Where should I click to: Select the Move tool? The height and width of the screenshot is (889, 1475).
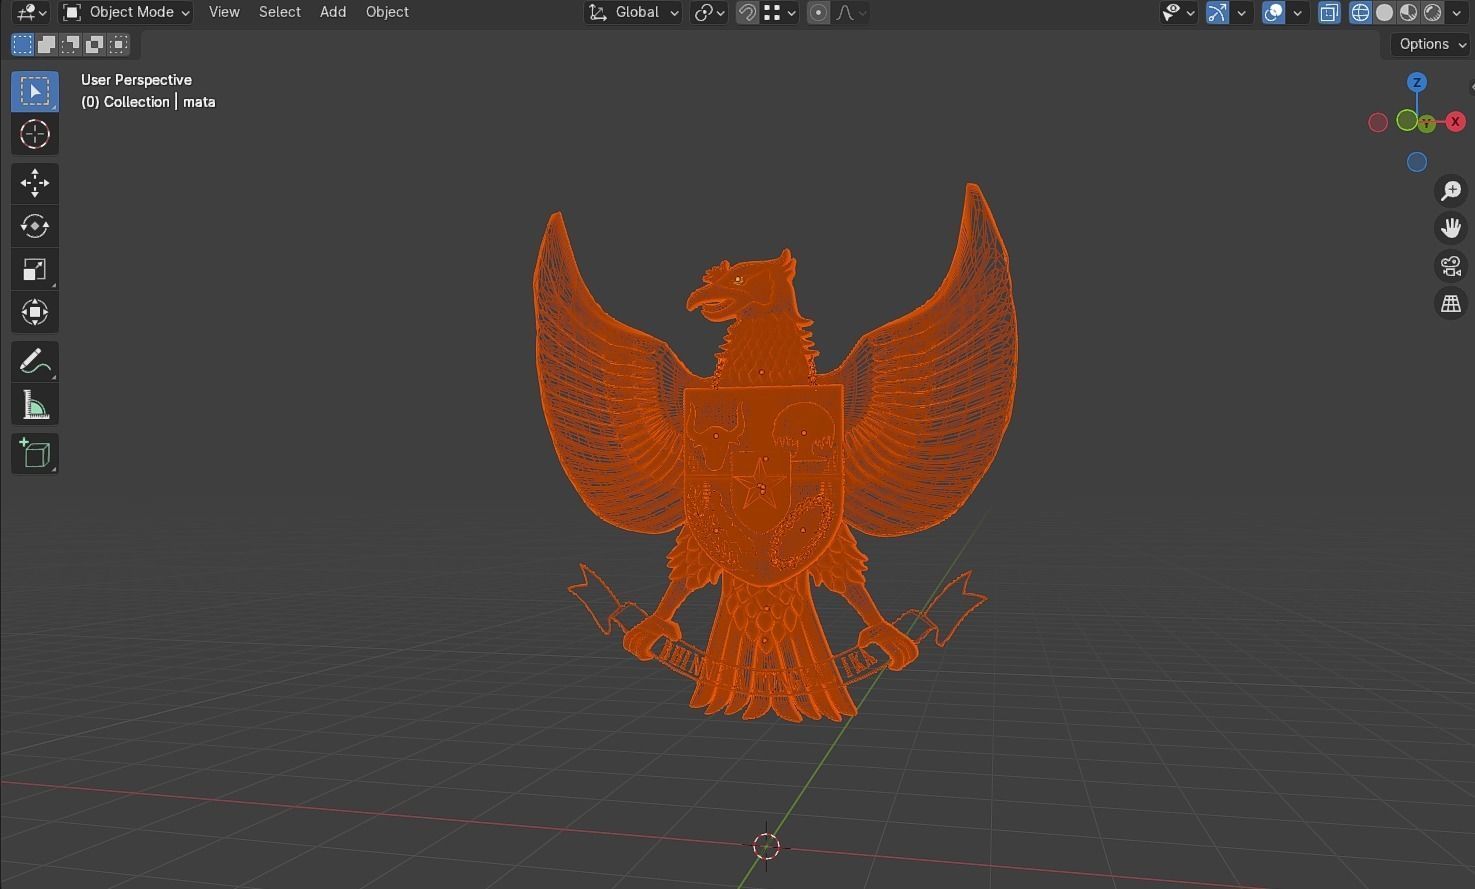coord(35,183)
